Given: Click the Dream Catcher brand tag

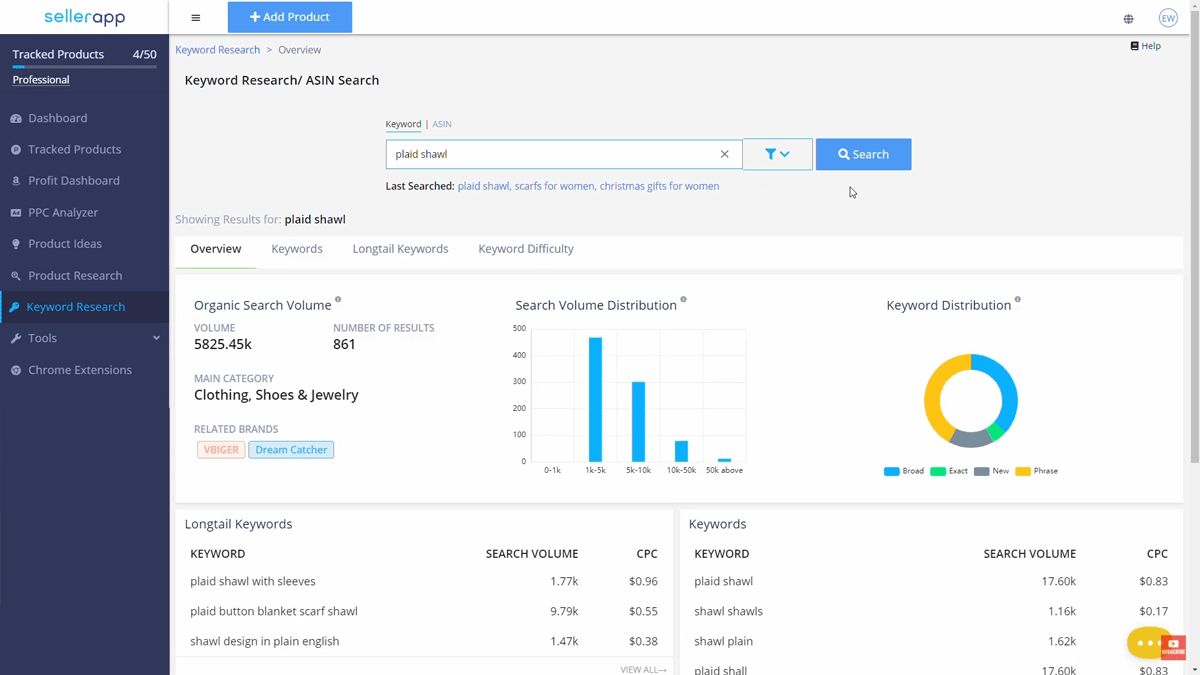Looking at the screenshot, I should point(291,450).
